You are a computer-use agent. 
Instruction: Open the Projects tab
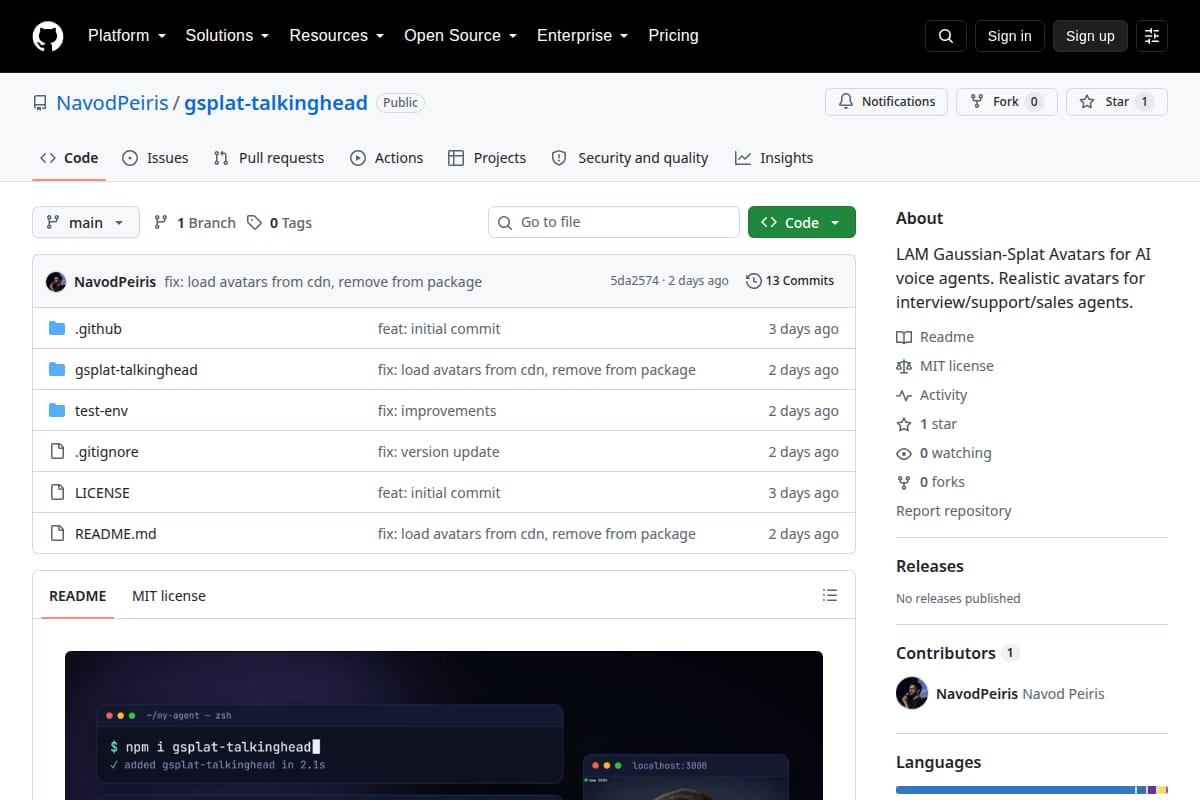click(487, 158)
